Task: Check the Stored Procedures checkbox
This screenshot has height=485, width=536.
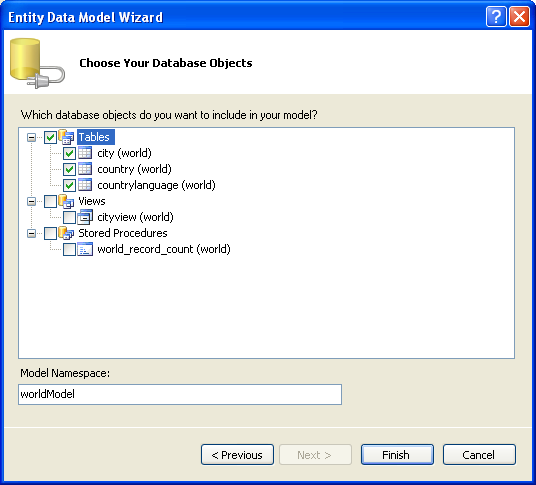Action: click(50, 233)
